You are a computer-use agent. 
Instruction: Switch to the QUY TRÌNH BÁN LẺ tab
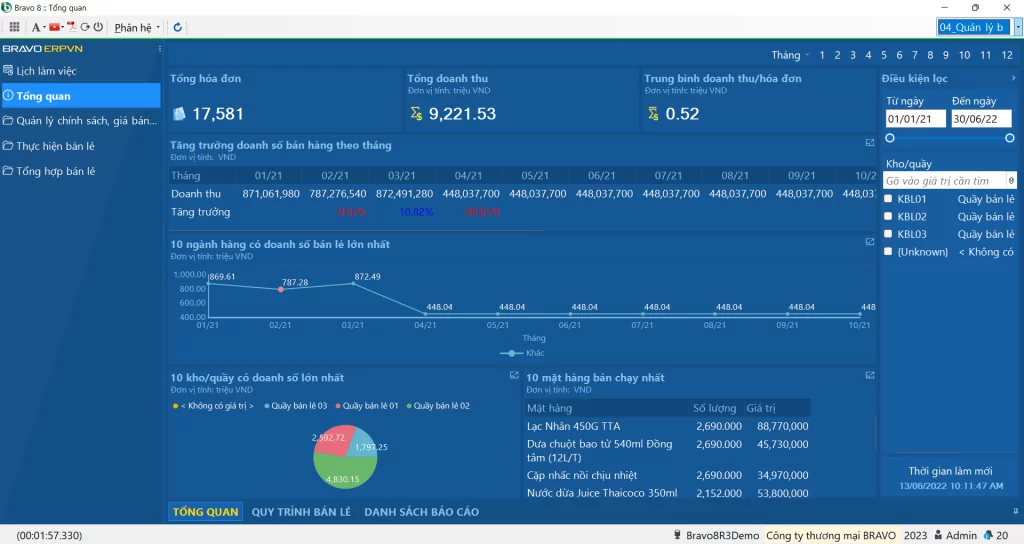pyautogui.click(x=301, y=512)
